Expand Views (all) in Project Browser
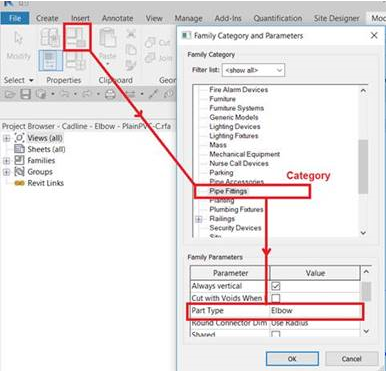The width and height of the screenshot is (387, 371). pyautogui.click(x=7, y=138)
